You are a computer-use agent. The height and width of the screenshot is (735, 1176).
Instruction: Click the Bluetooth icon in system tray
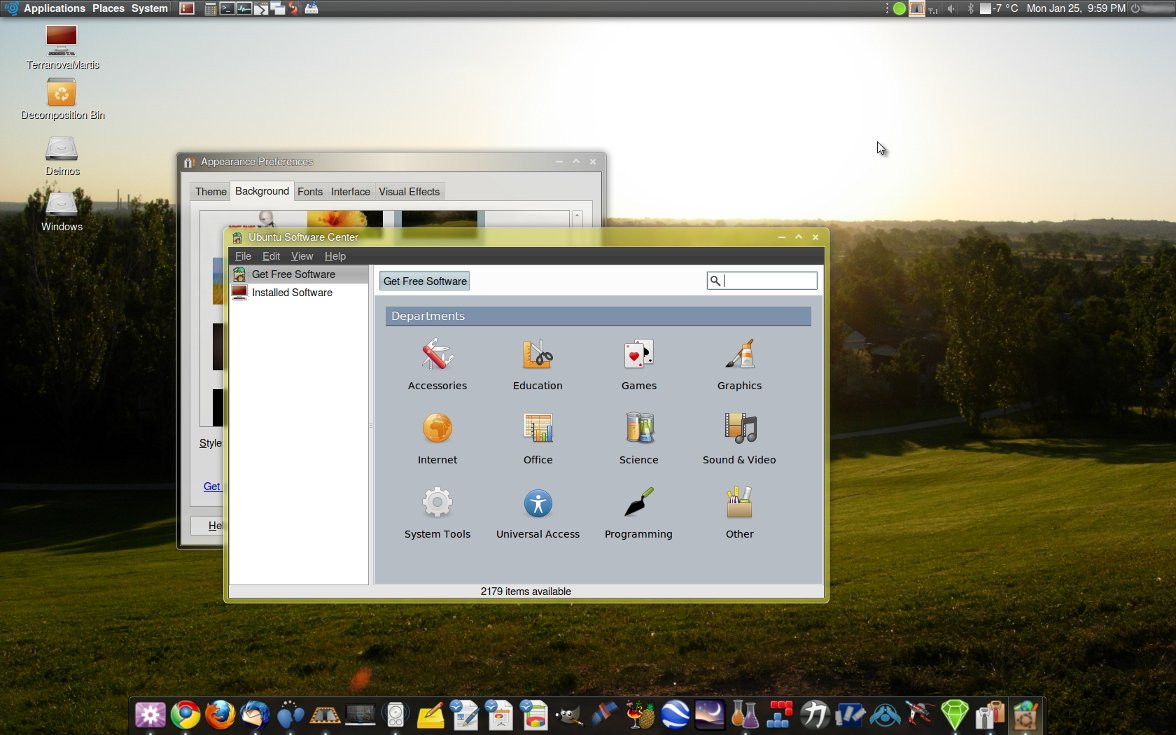click(x=970, y=9)
